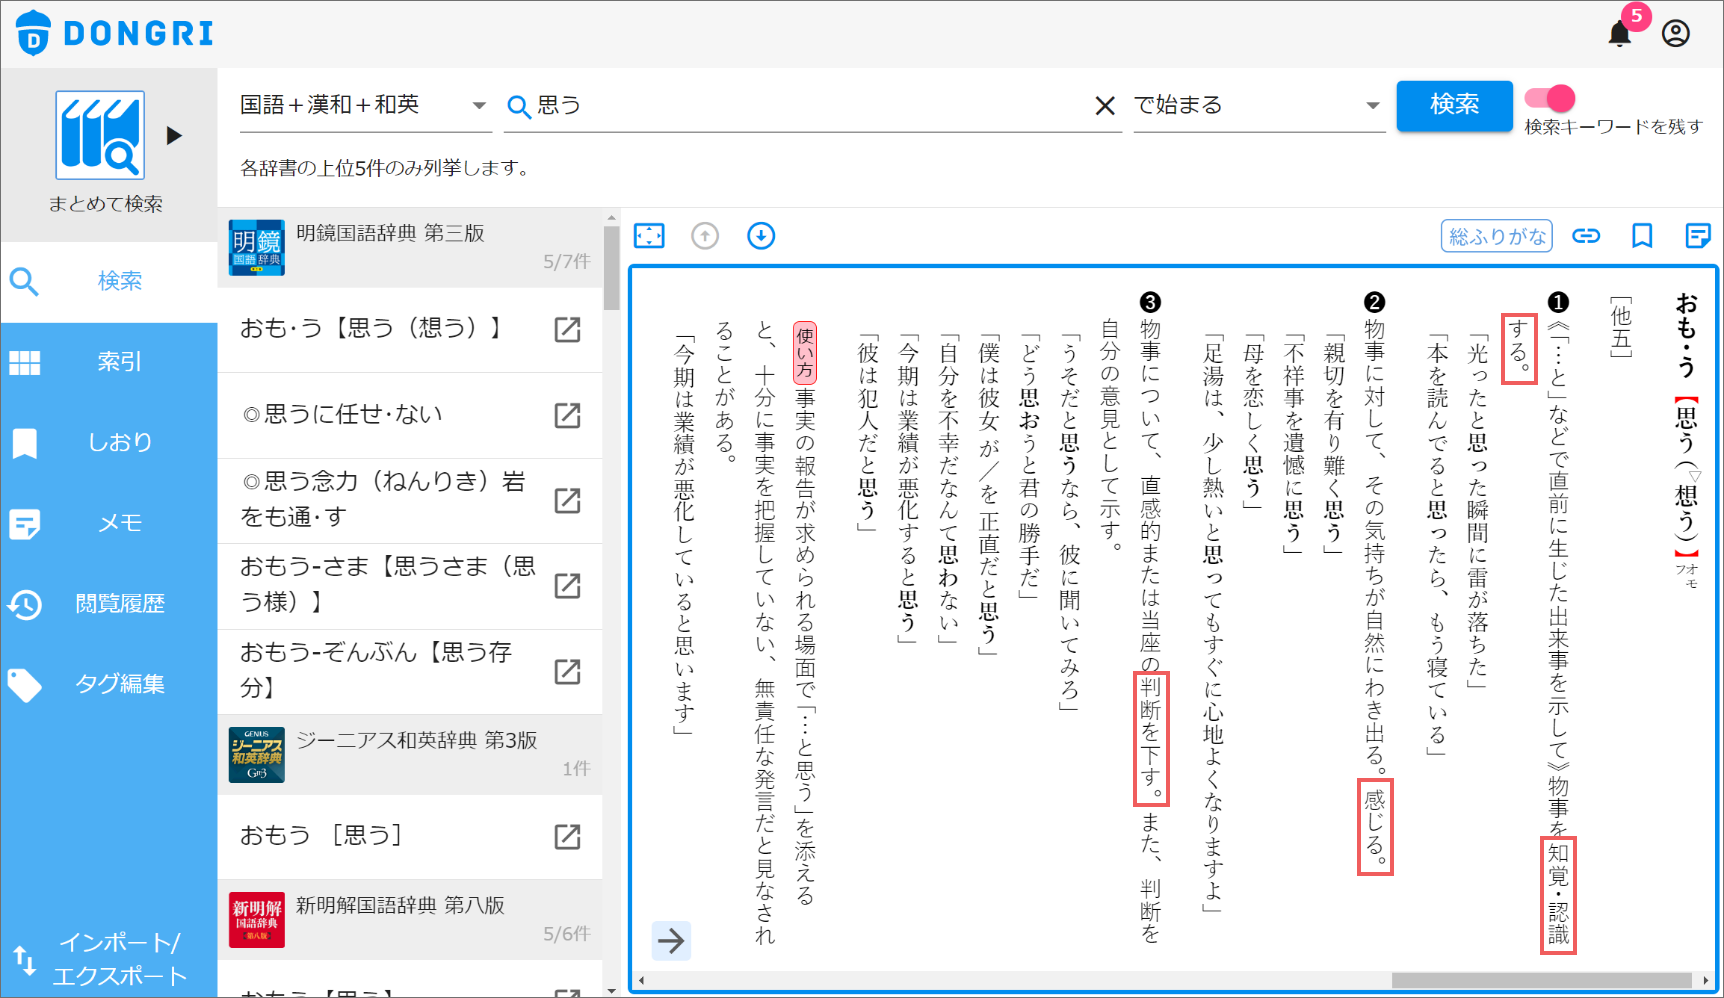Select 索引 in sidebar

109,362
